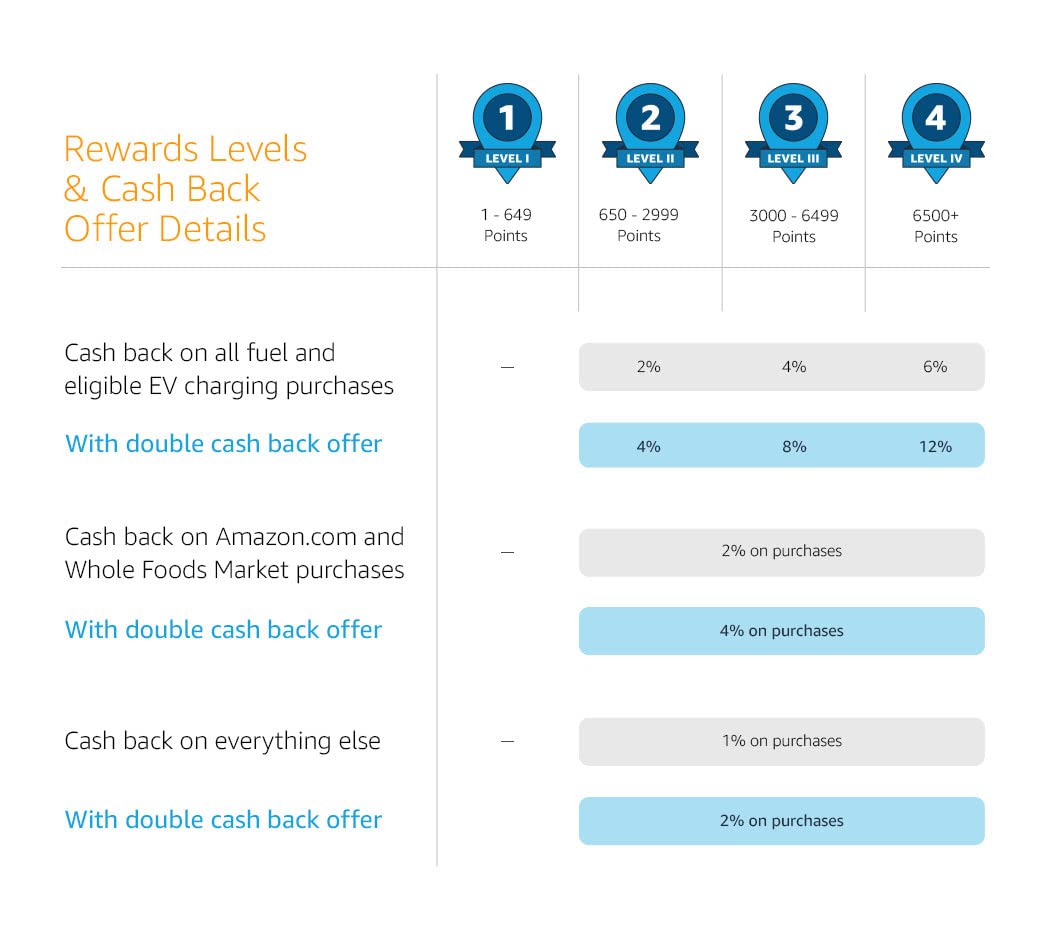Click the fuel and EV charging row label
Image resolution: width=1050 pixels, height=939 pixels.
click(x=229, y=369)
